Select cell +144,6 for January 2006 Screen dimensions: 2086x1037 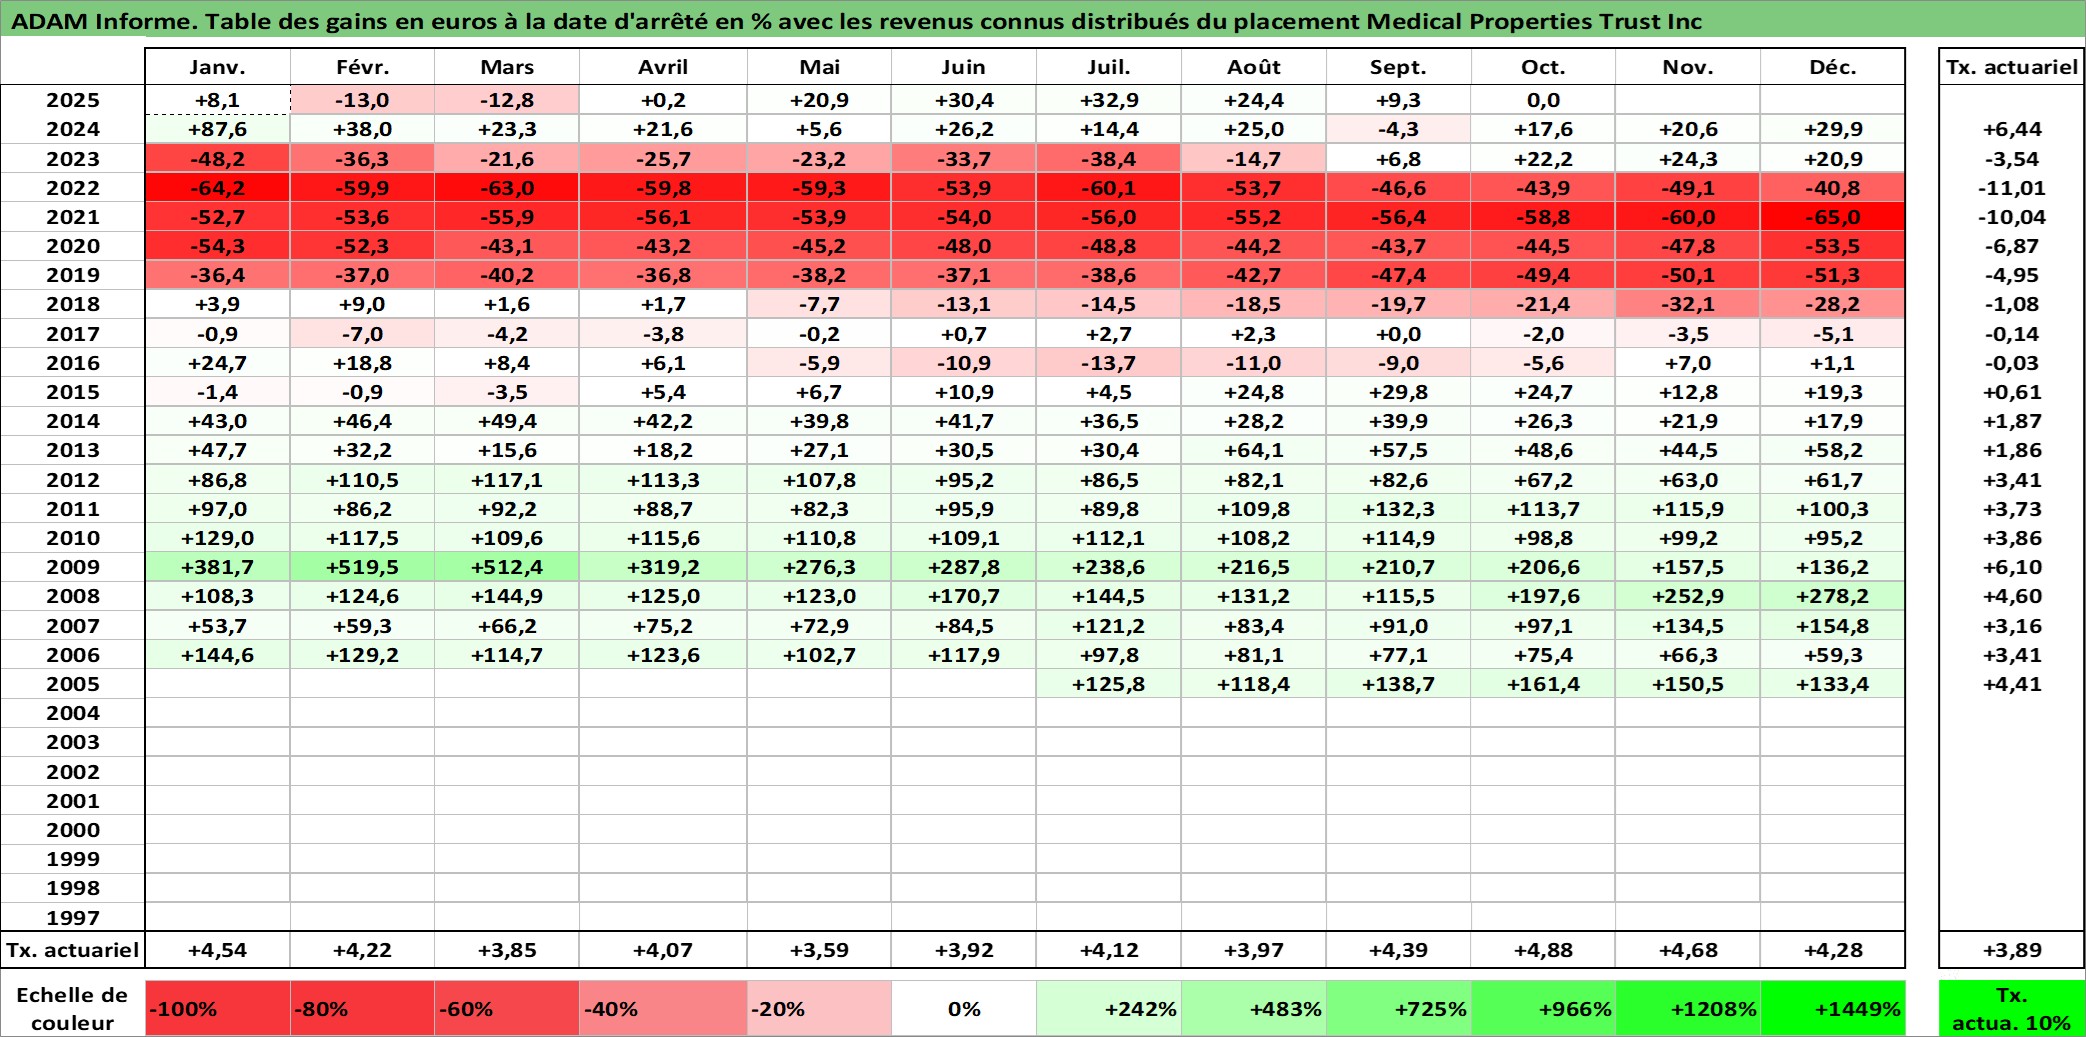tap(217, 655)
